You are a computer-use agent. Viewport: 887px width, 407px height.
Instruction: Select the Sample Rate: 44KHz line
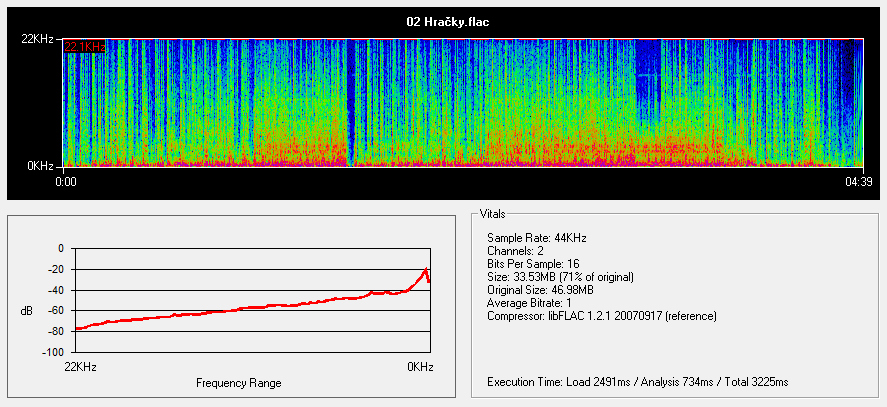(536, 238)
